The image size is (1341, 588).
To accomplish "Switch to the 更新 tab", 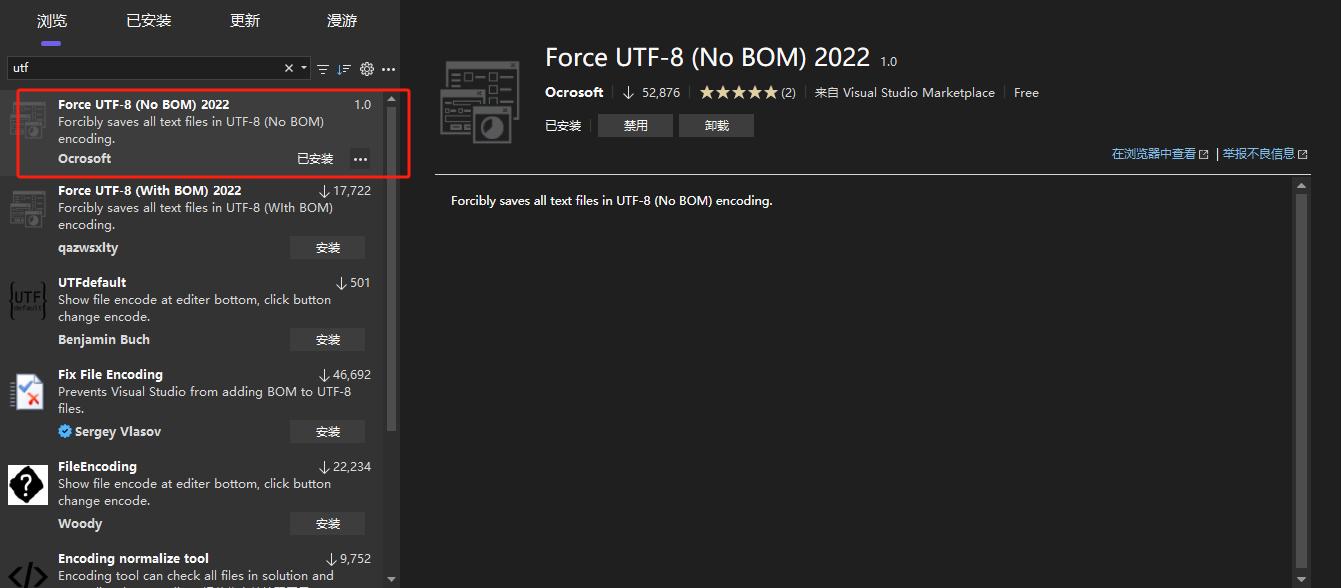I will click(245, 21).
